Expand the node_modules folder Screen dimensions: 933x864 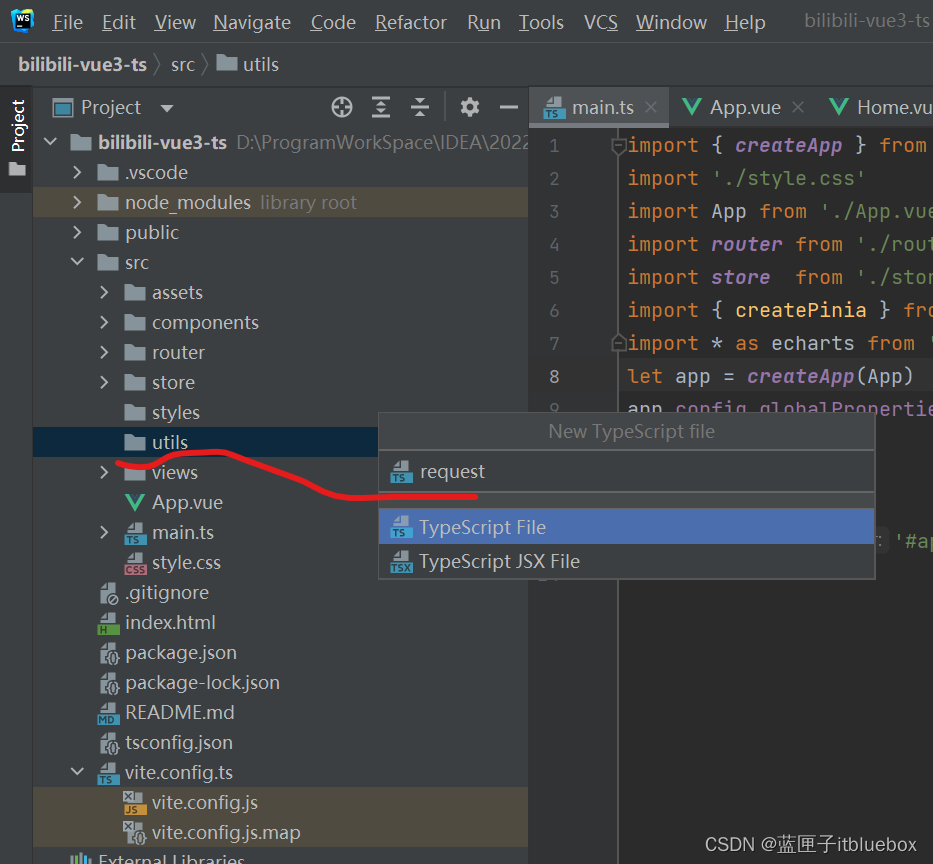tap(78, 203)
